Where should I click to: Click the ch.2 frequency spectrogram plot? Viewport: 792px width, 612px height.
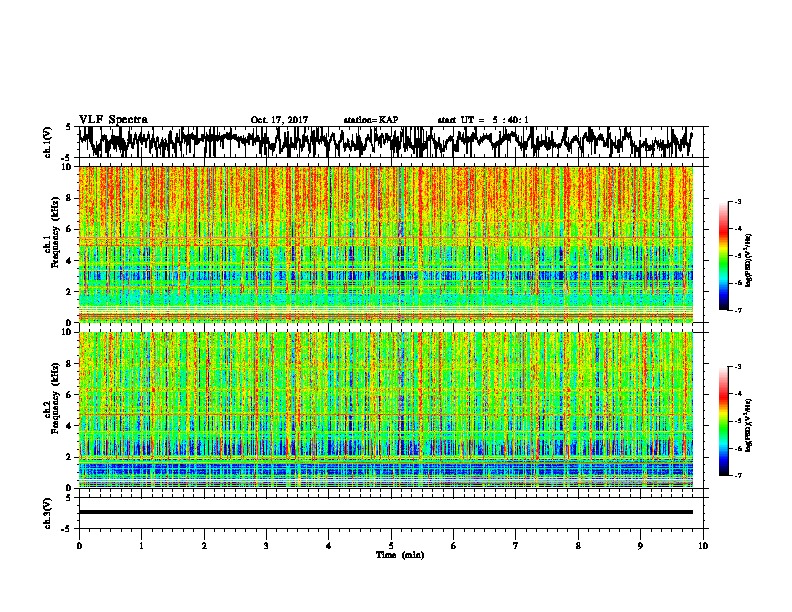pos(386,410)
